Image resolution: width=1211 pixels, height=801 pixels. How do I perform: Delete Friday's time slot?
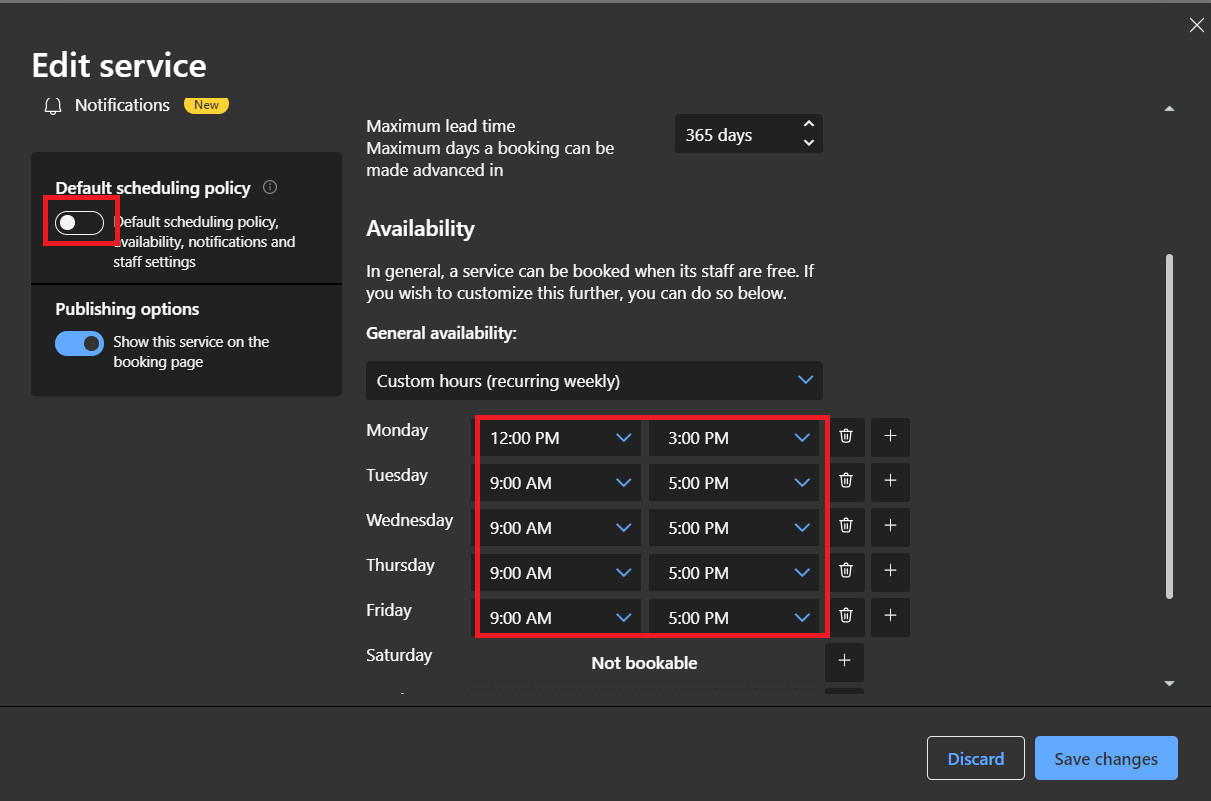845,617
